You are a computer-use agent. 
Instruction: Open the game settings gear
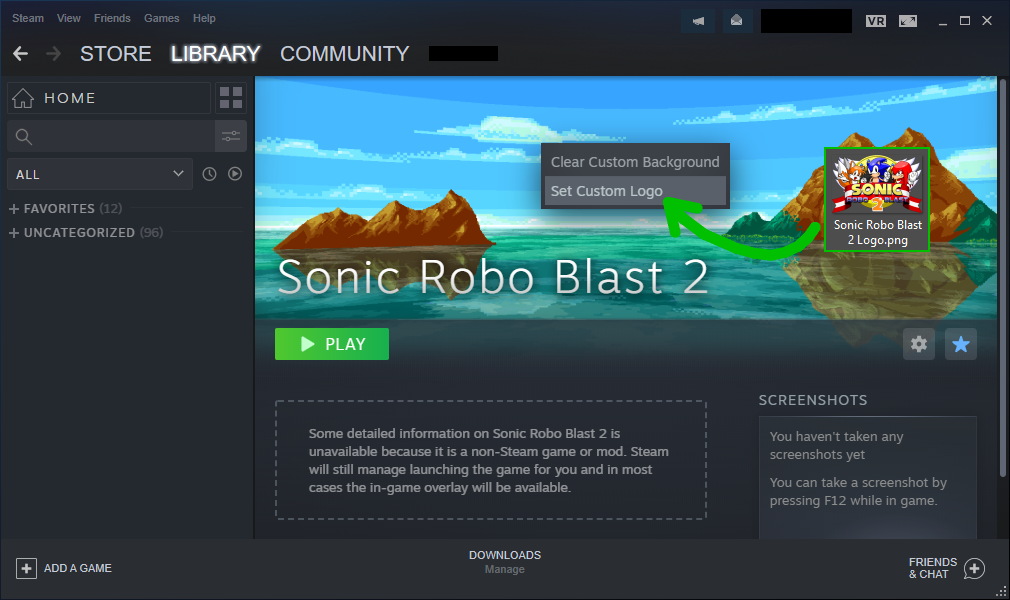(919, 344)
